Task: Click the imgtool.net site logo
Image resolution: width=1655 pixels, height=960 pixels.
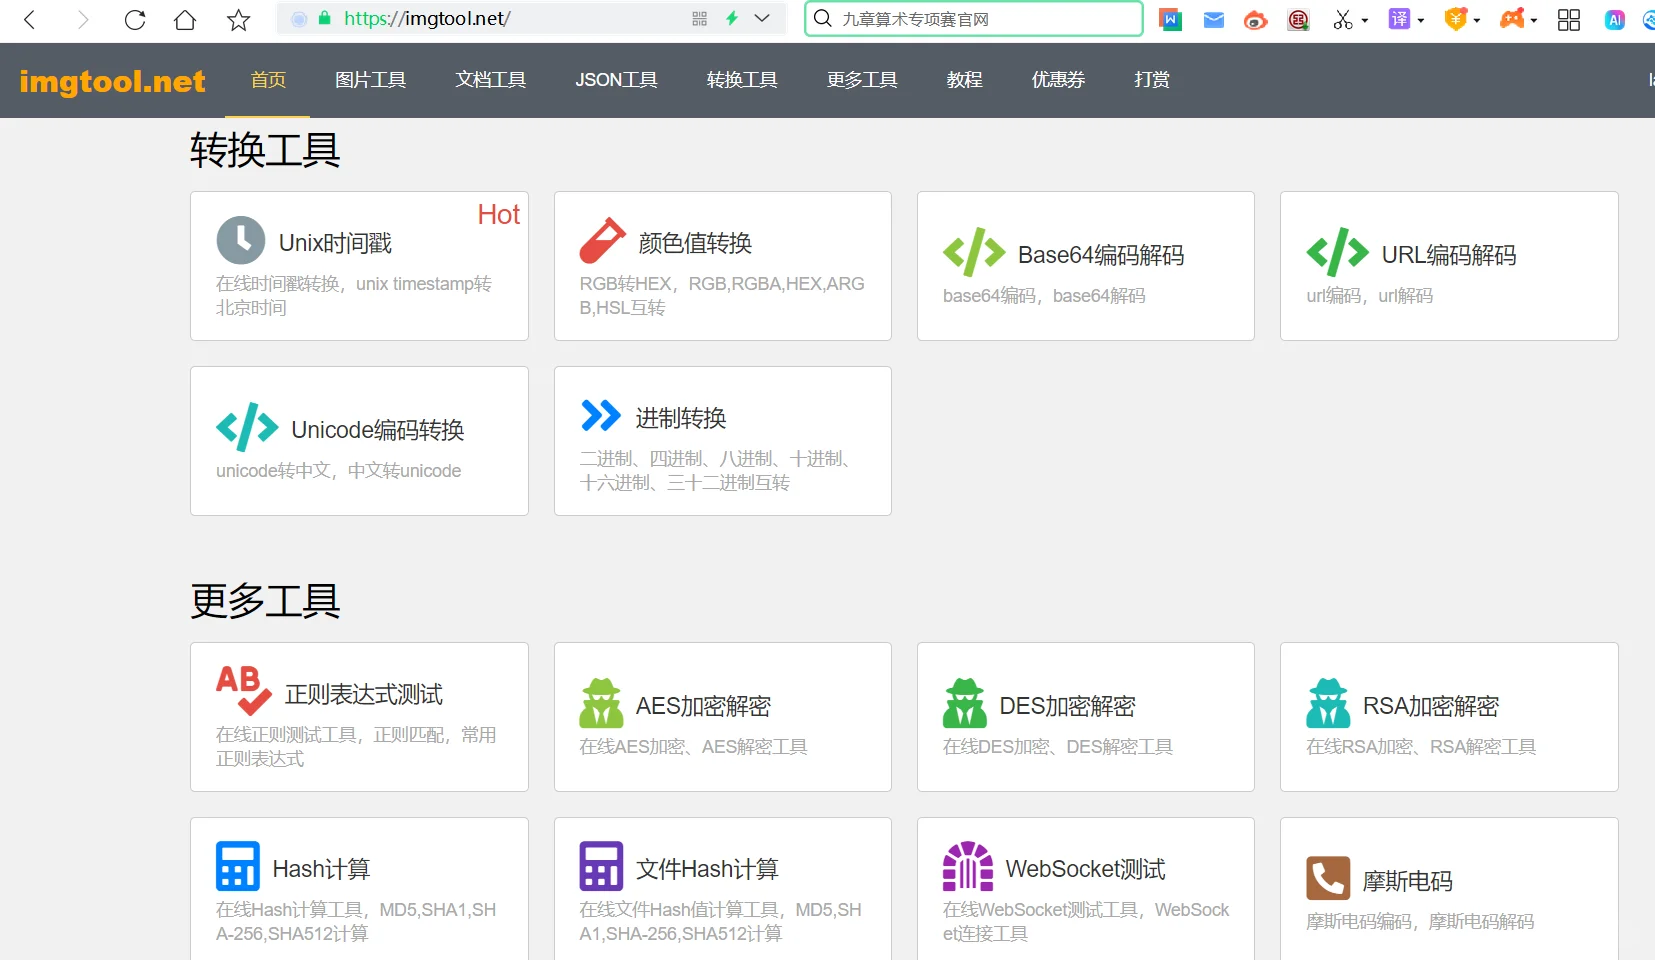Action: 112,80
